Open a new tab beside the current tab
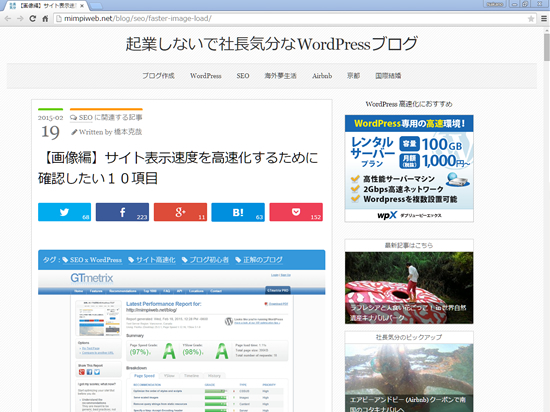This screenshot has width=550, height=412. coord(96,6)
